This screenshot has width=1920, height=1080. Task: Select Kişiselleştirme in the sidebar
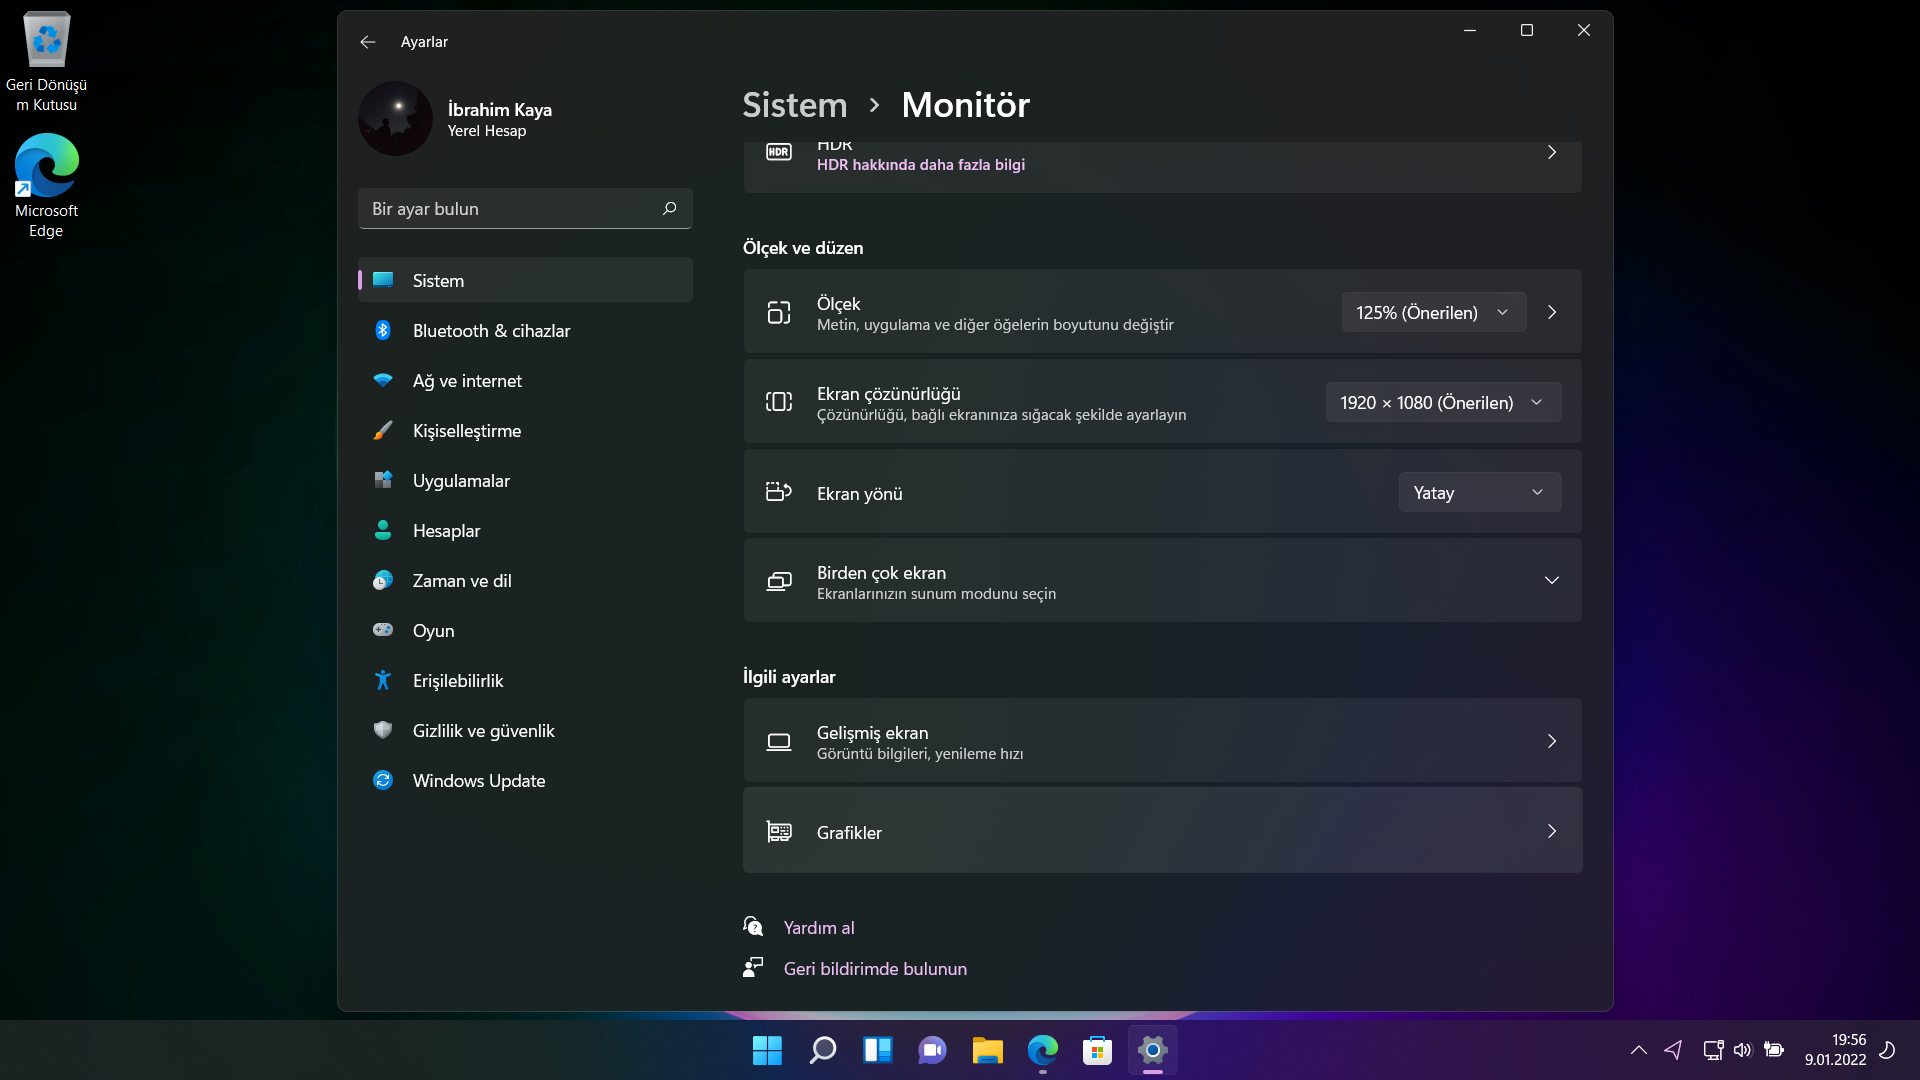click(466, 431)
